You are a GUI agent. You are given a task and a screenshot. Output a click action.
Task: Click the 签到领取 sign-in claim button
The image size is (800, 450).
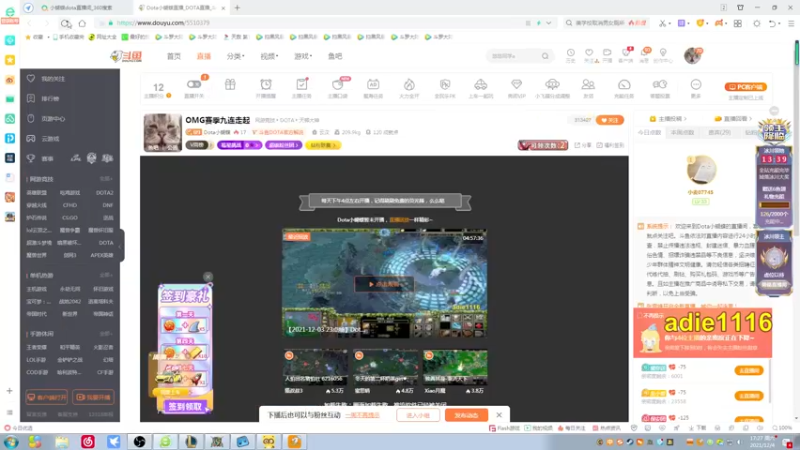pos(185,407)
